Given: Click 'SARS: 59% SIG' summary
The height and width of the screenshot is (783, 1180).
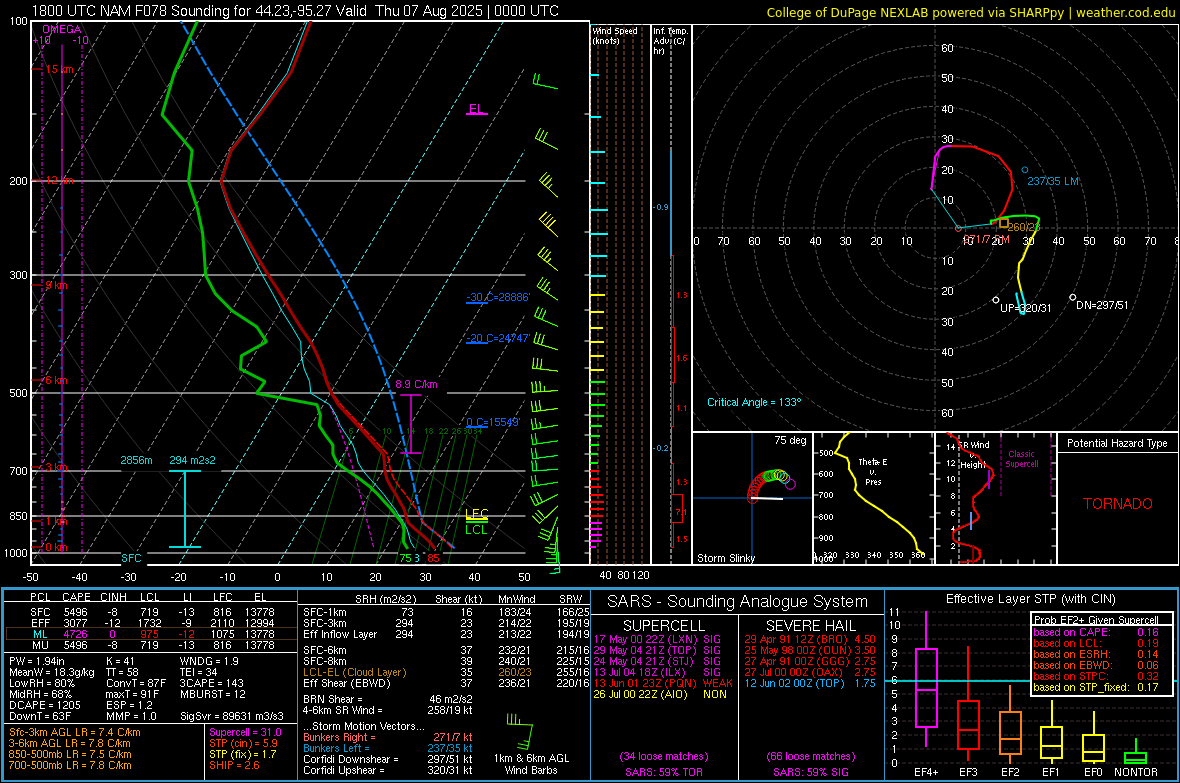Looking at the screenshot, I should click(x=810, y=772).
